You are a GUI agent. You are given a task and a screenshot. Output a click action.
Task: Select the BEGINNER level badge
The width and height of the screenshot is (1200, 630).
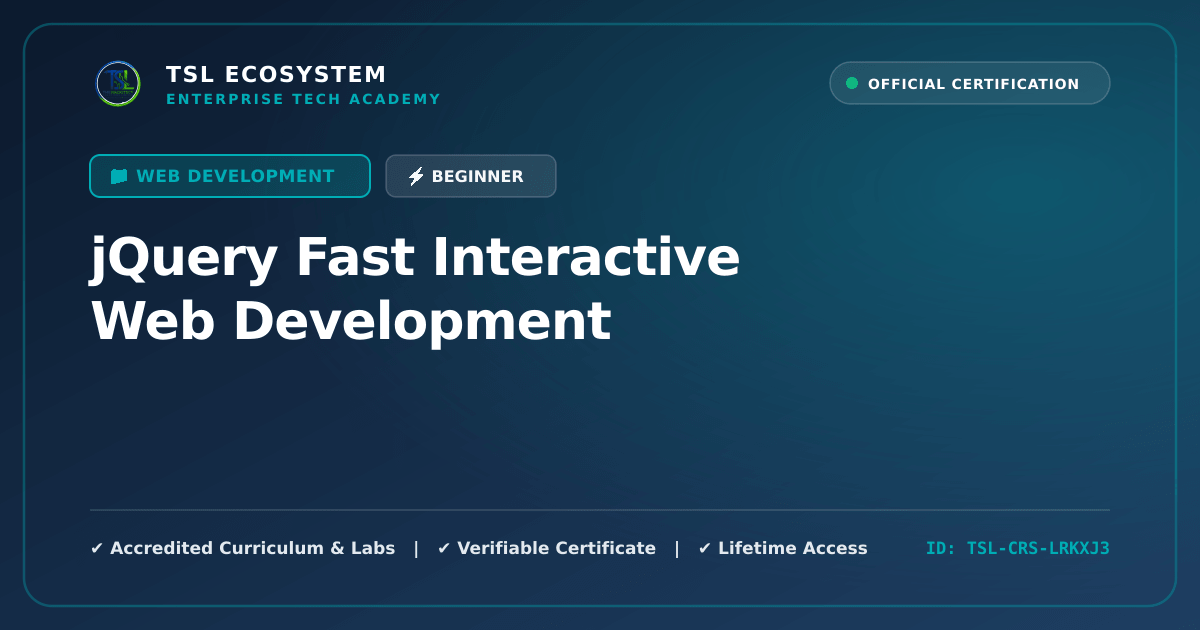point(471,176)
